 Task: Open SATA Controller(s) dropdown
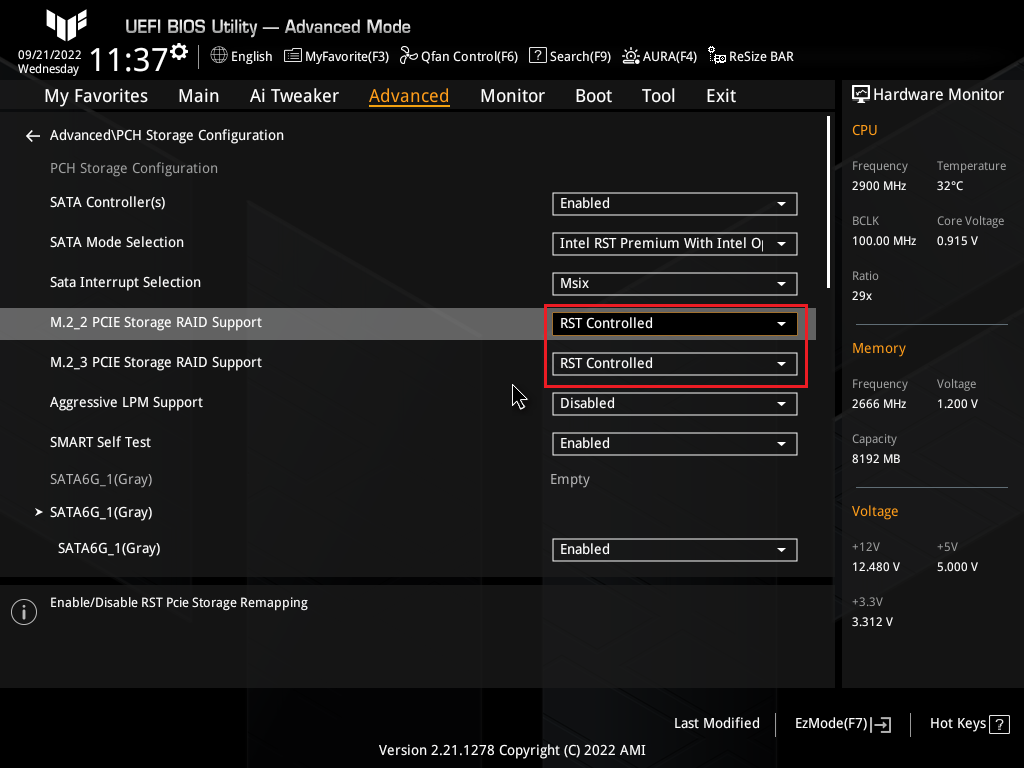coord(674,204)
